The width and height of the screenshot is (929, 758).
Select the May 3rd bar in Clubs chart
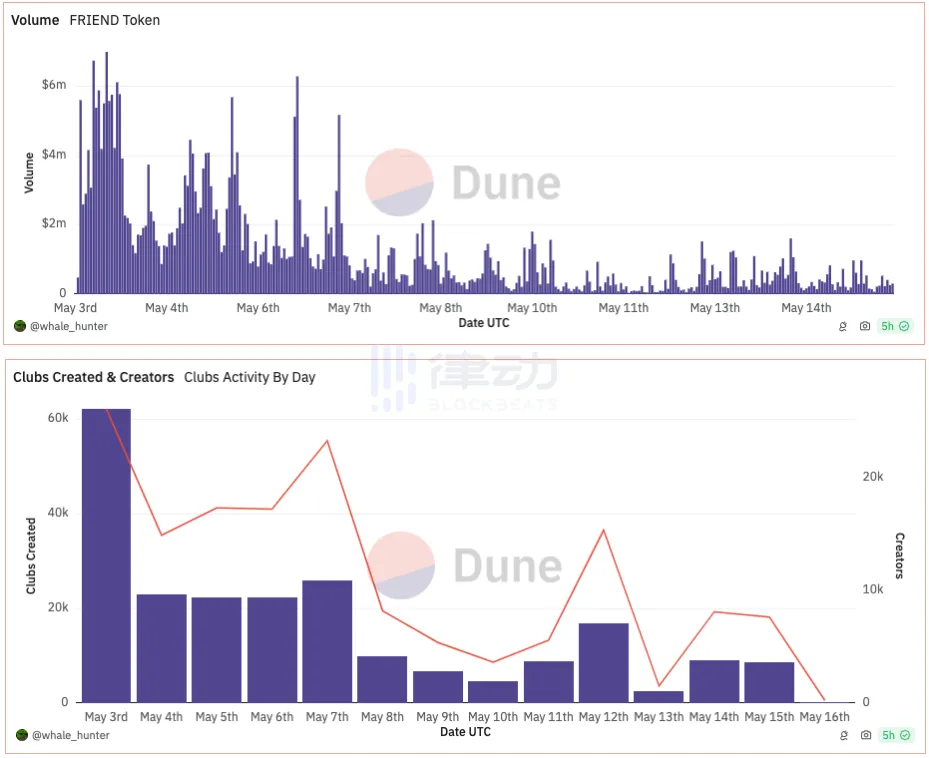click(106, 555)
